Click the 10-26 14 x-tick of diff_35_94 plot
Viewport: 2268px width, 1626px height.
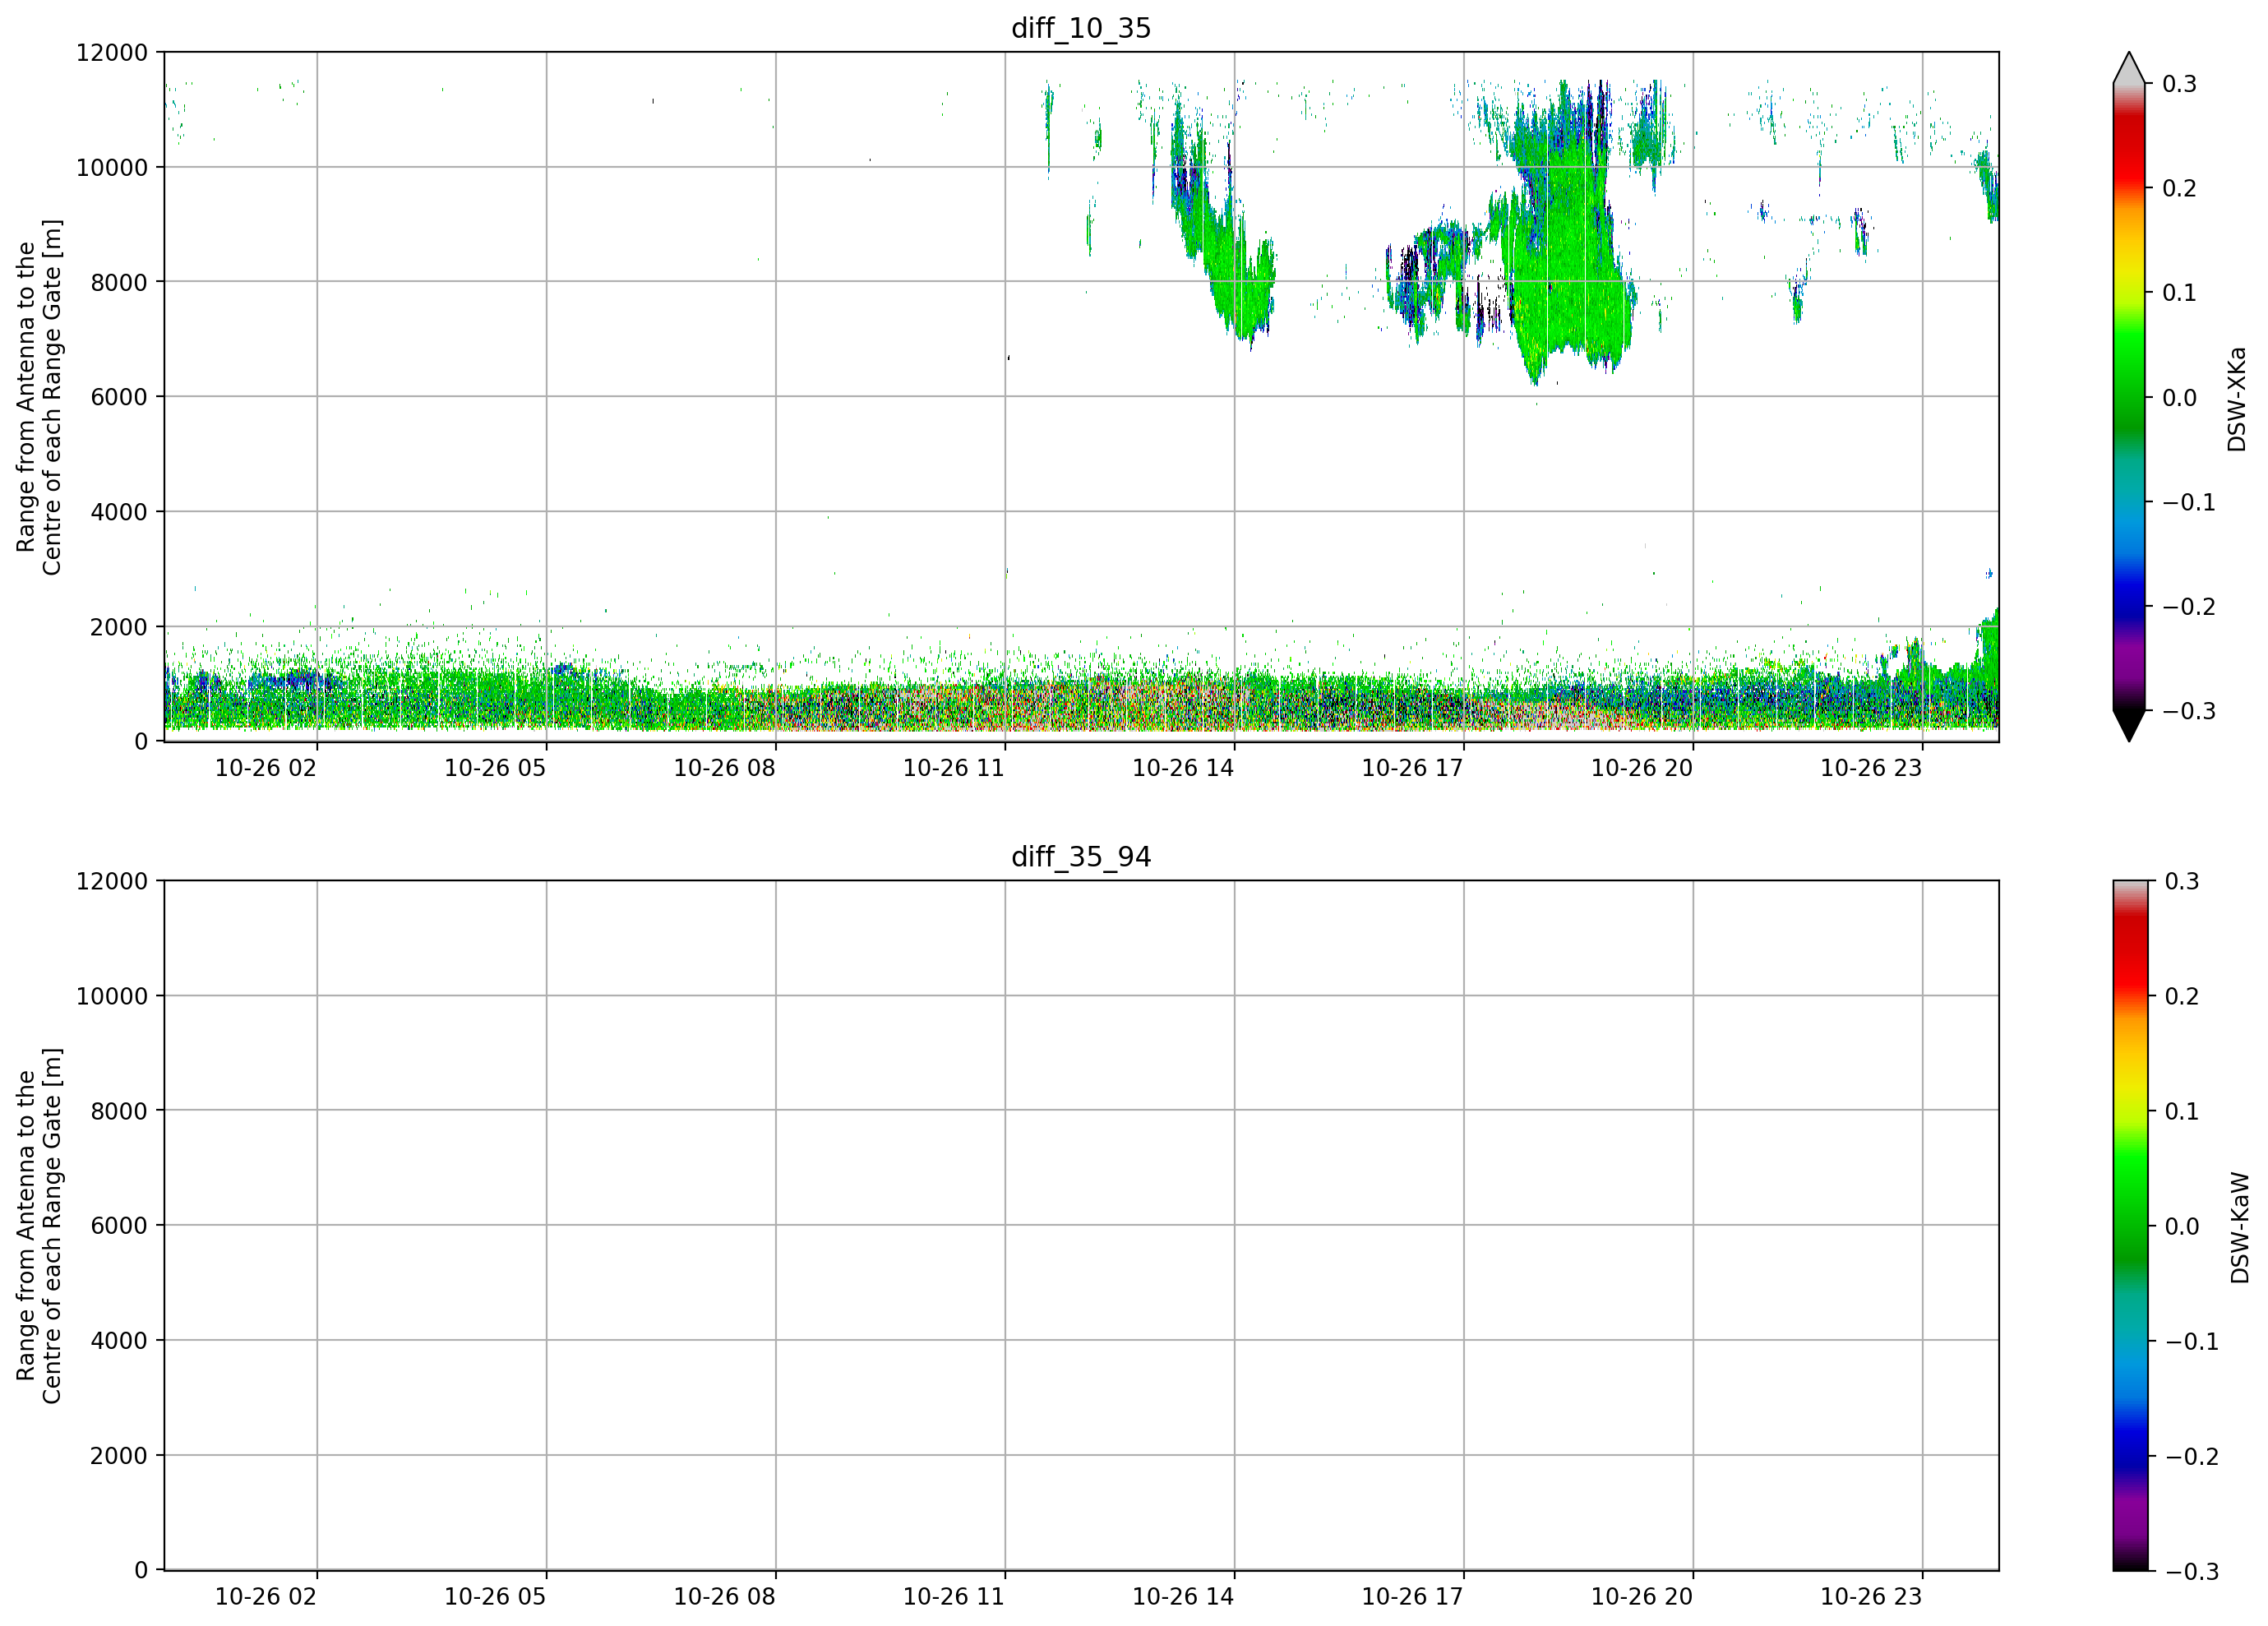coord(1183,1597)
